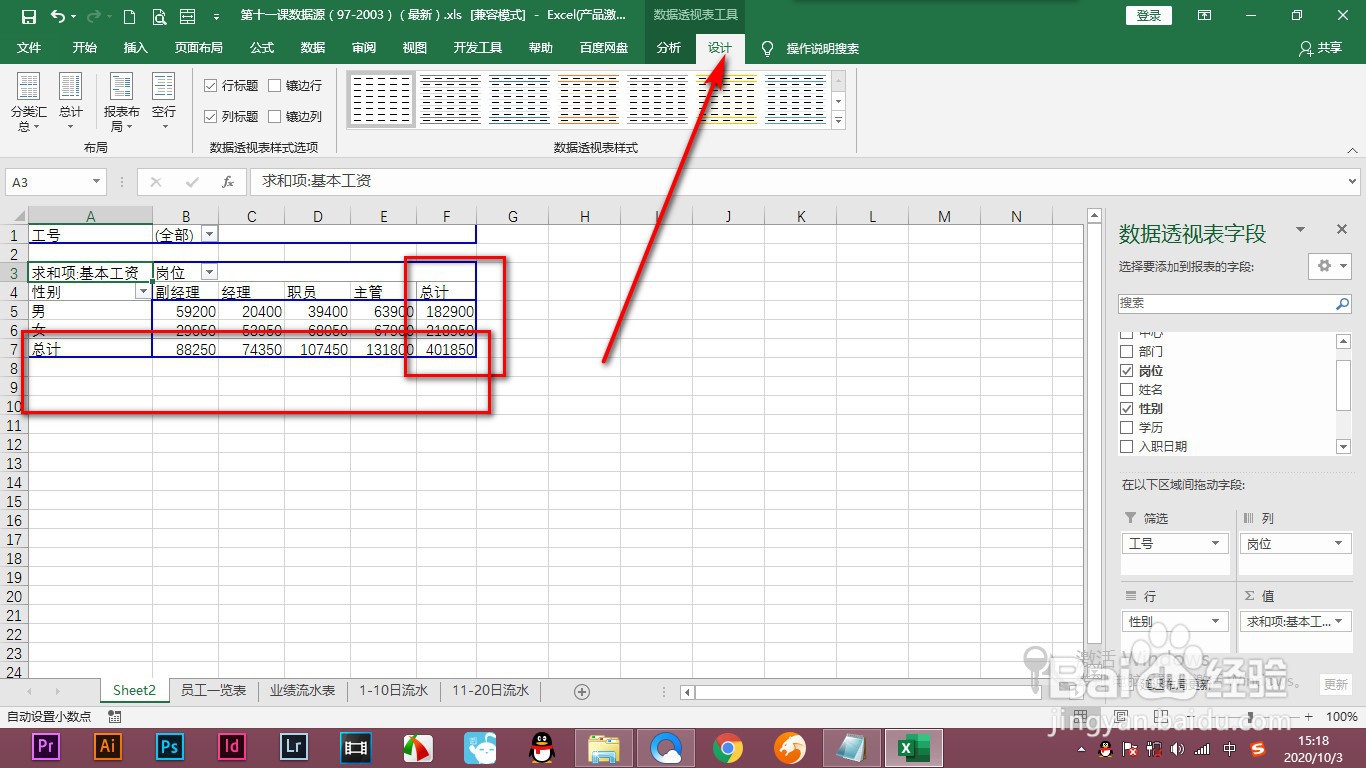Enable the 镶边列 banded columns checkbox
The image size is (1366, 768).
click(275, 116)
